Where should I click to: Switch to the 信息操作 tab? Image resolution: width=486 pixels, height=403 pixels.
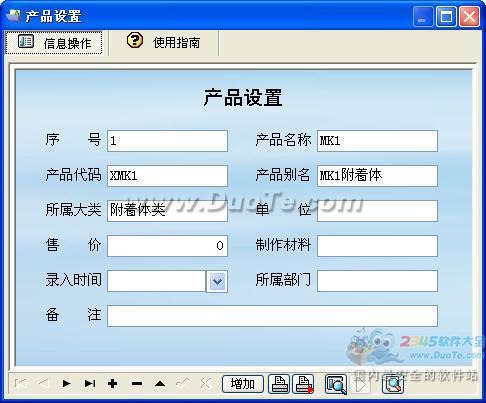(x=54, y=42)
